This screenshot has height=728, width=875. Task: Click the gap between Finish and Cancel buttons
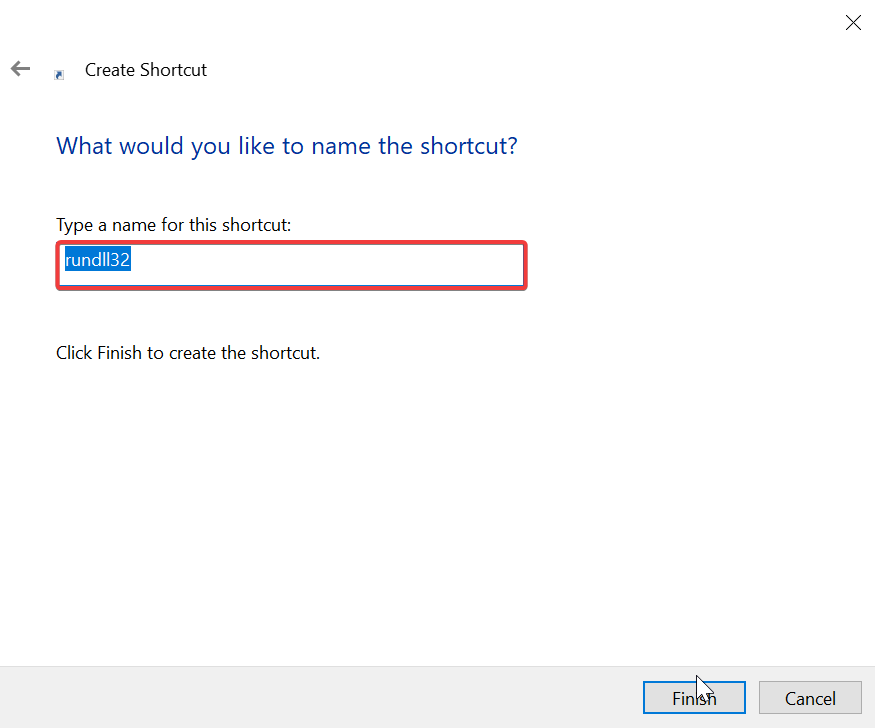(x=752, y=698)
